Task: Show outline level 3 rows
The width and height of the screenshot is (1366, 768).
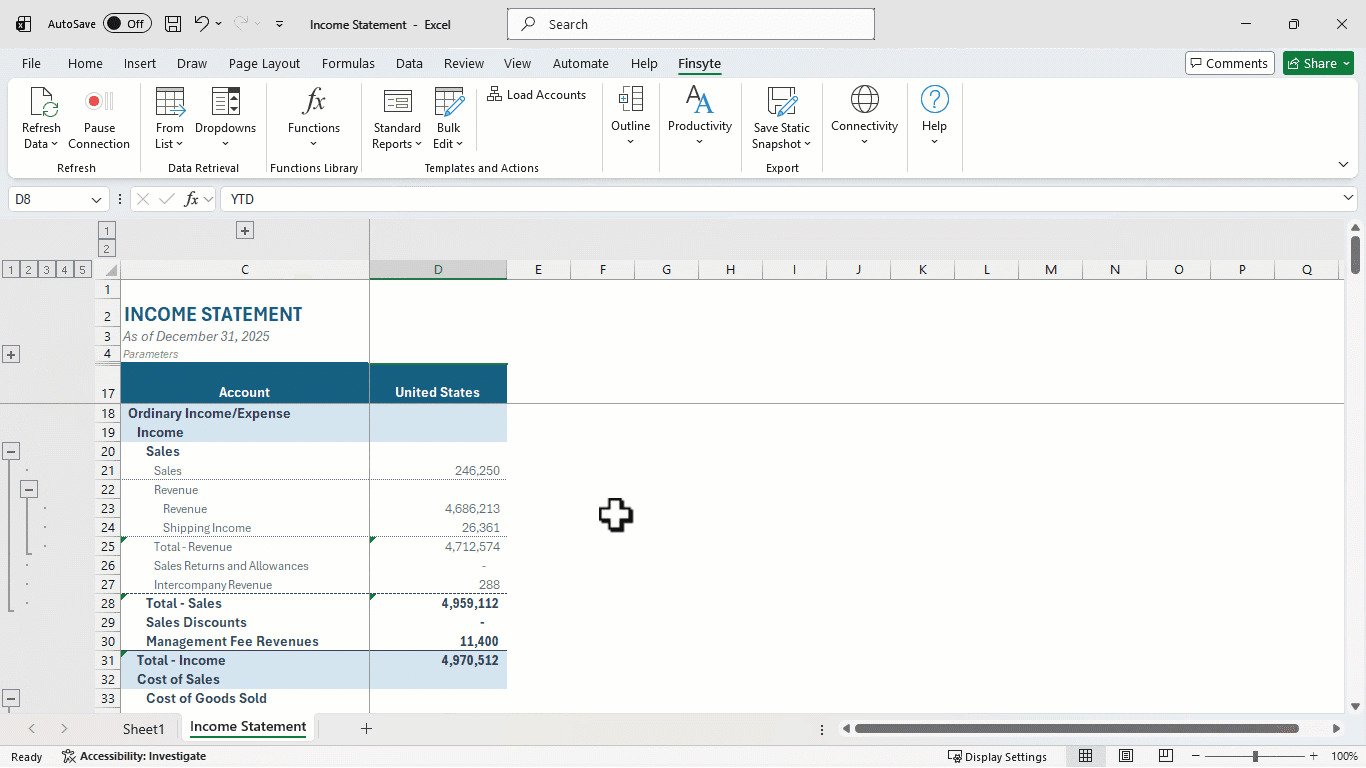Action: point(46,270)
